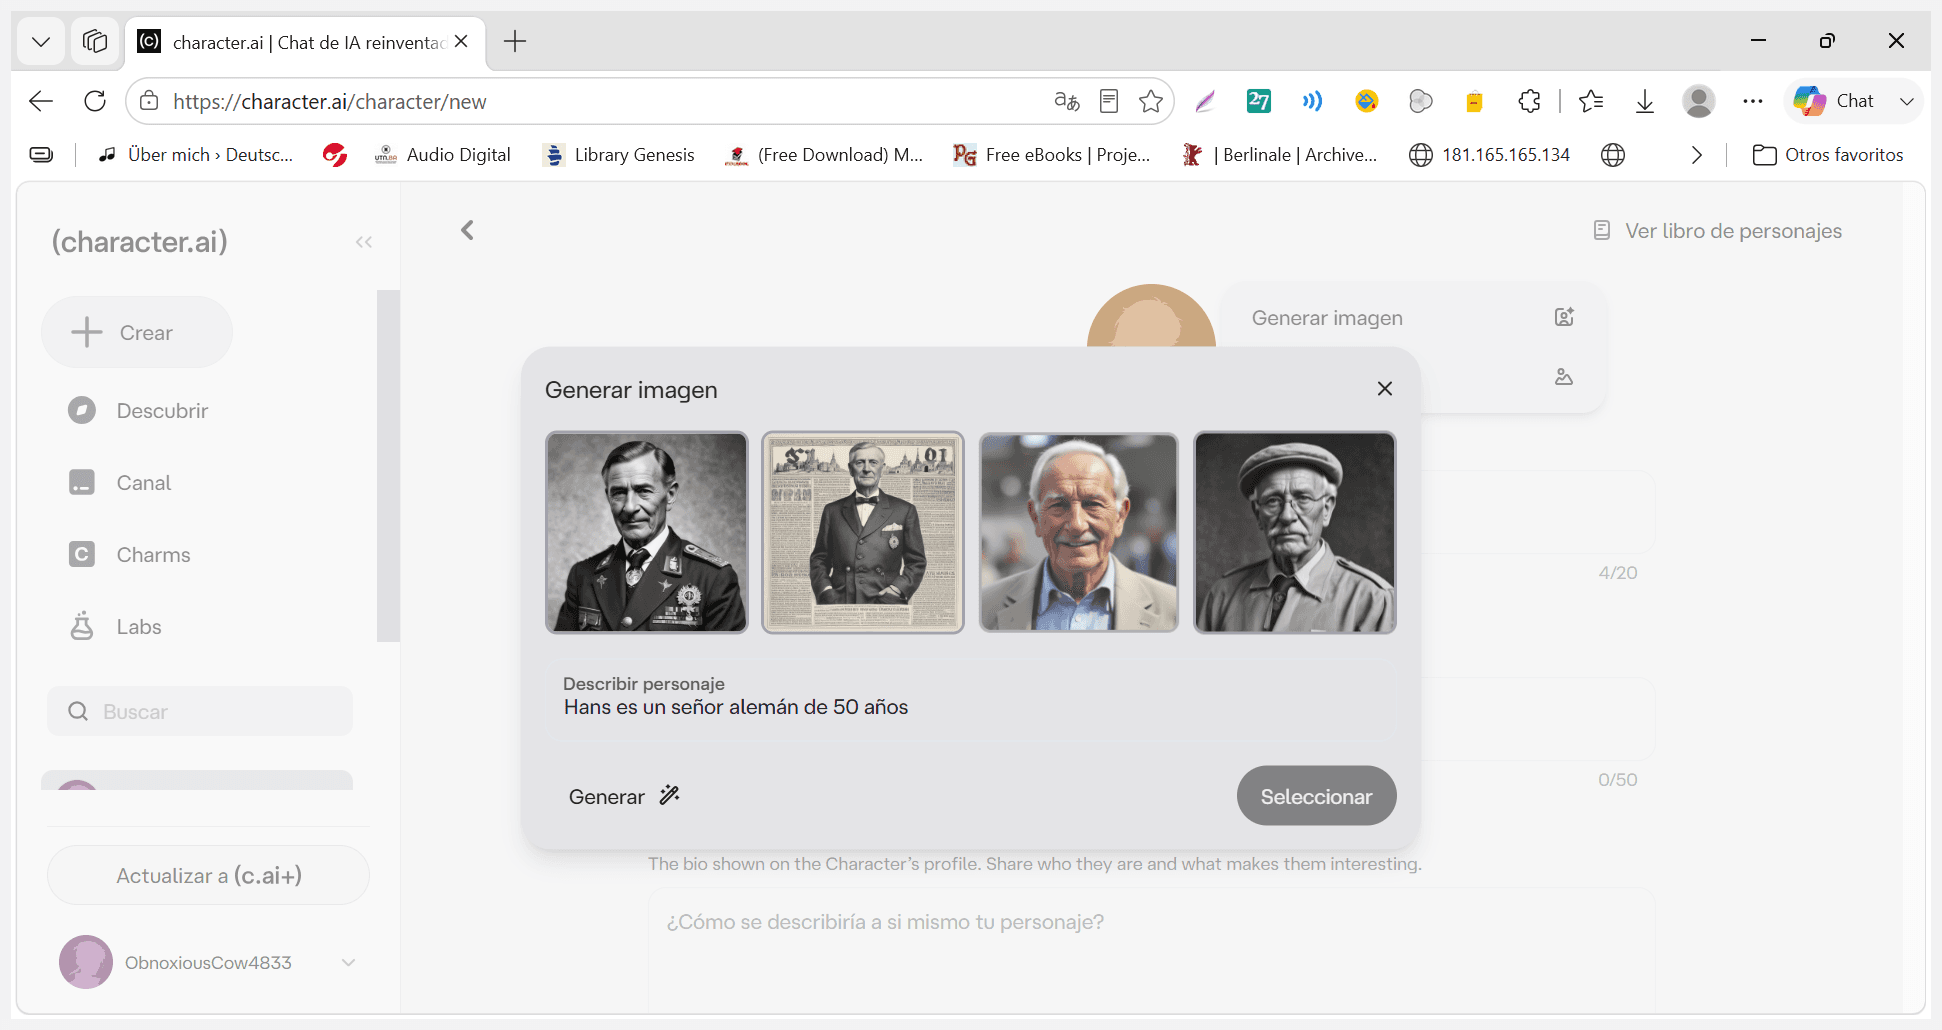
Task: Open tab search dropdown arrow
Action: (x=41, y=41)
